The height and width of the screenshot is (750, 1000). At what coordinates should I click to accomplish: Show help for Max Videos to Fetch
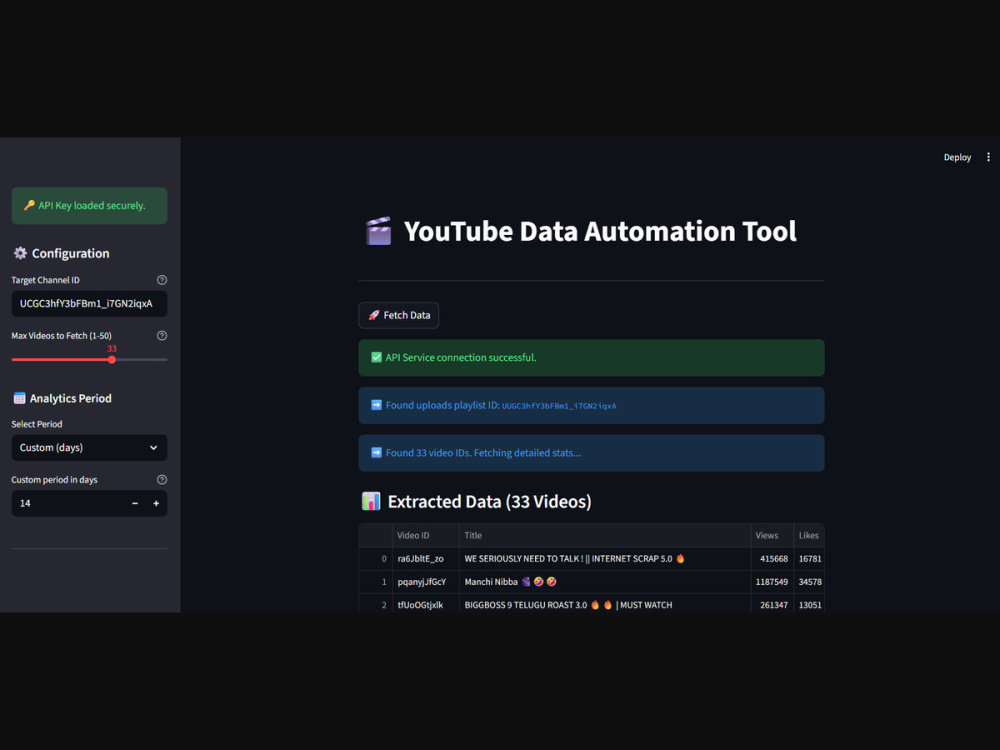tap(162, 335)
